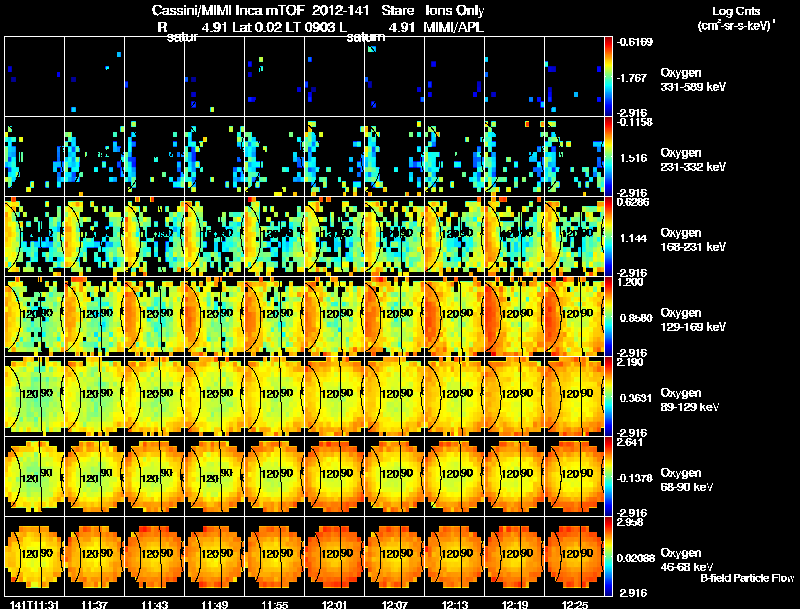This screenshot has width=800, height=609.
Task: Select the 11:31 image in 46-68 keV row
Action: pyautogui.click(x=35, y=556)
